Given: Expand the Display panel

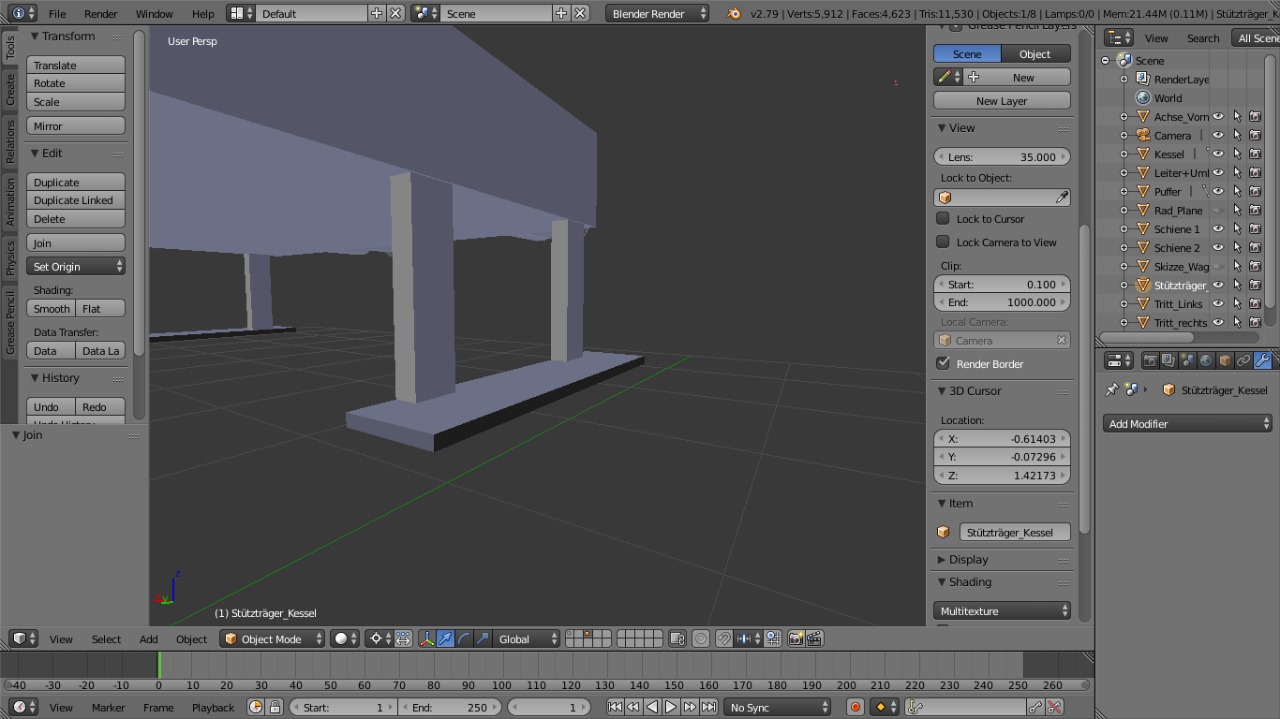Looking at the screenshot, I should [968, 560].
